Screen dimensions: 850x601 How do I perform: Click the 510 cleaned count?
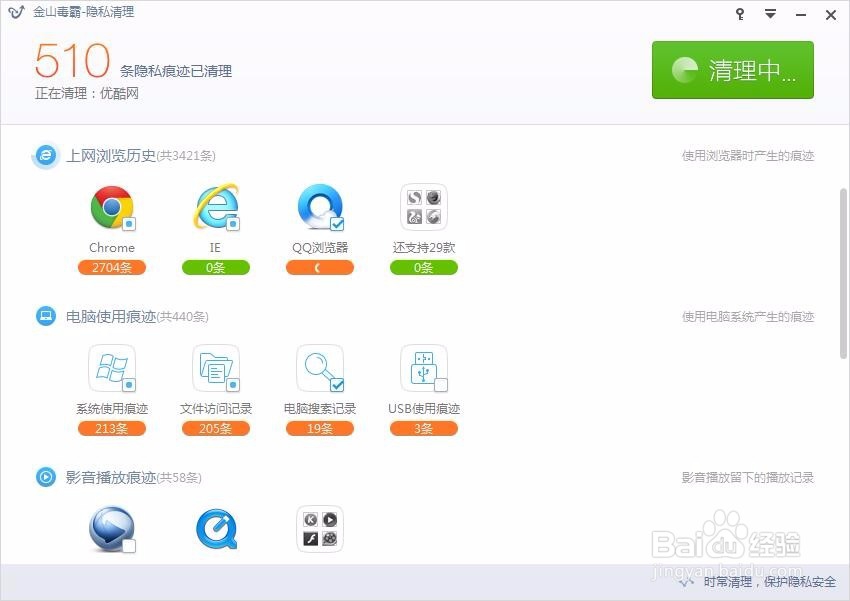73,60
